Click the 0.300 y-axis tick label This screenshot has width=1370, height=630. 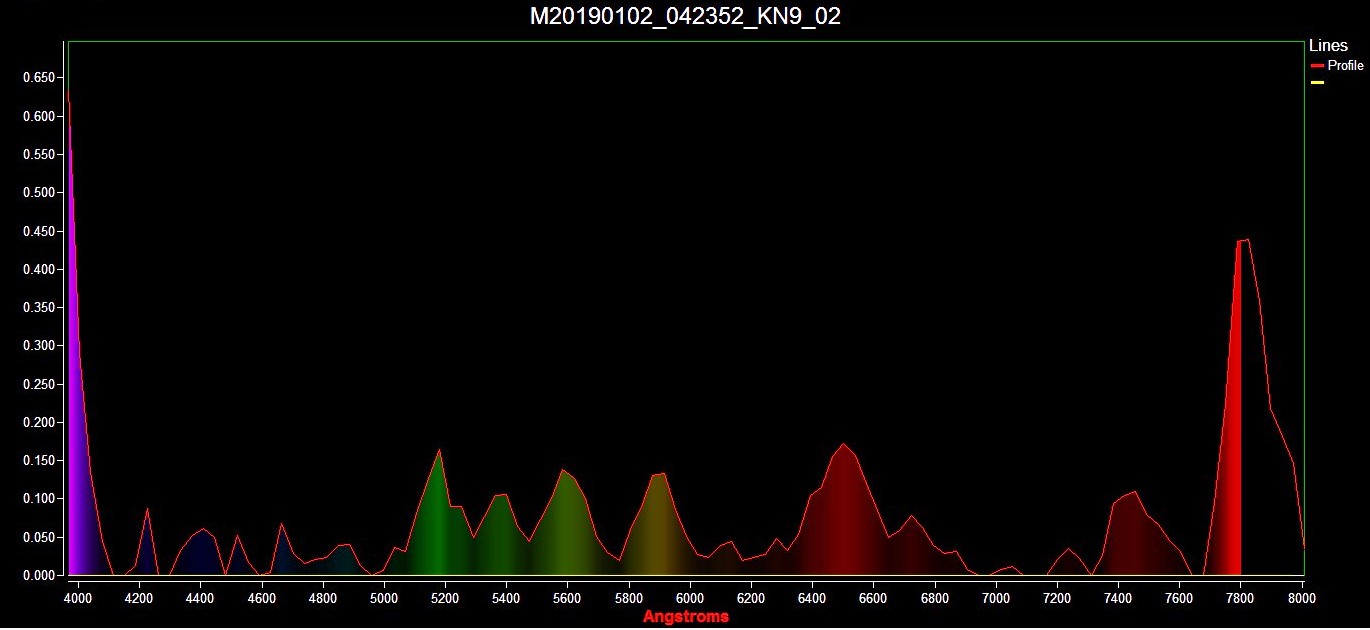pos(39,346)
